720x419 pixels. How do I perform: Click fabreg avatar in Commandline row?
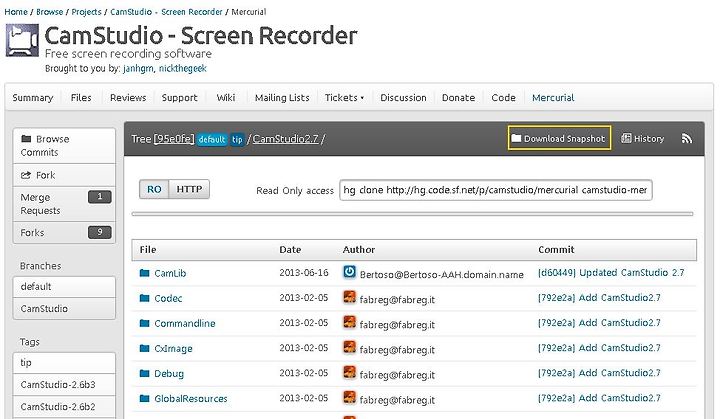[349, 322]
